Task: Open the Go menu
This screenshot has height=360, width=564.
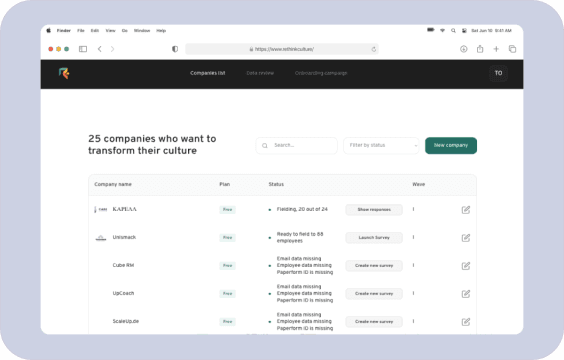Action: [x=125, y=31]
